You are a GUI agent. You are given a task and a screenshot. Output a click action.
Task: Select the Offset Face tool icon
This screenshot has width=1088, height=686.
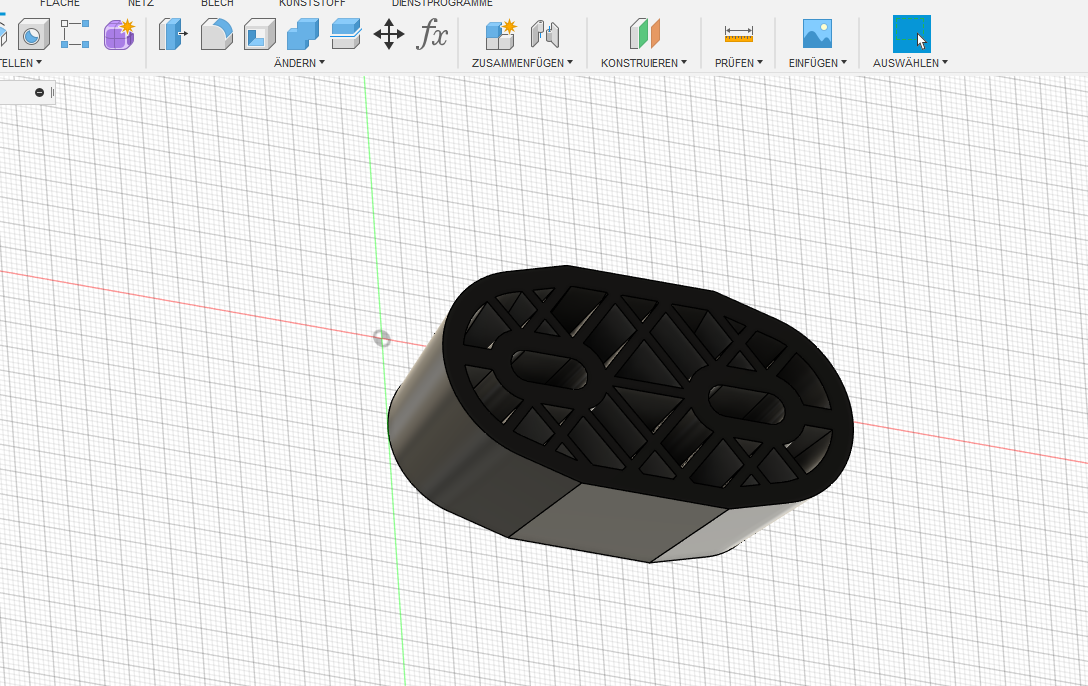coord(345,35)
